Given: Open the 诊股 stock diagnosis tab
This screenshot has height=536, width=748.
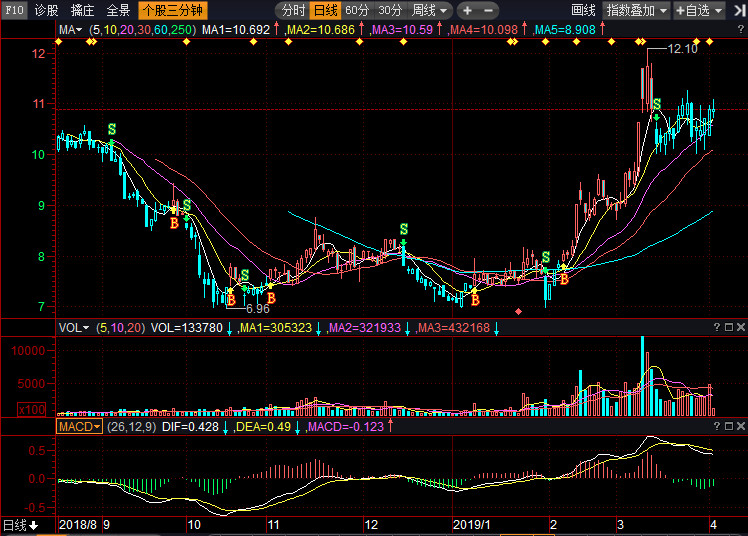Looking at the screenshot, I should (46, 10).
